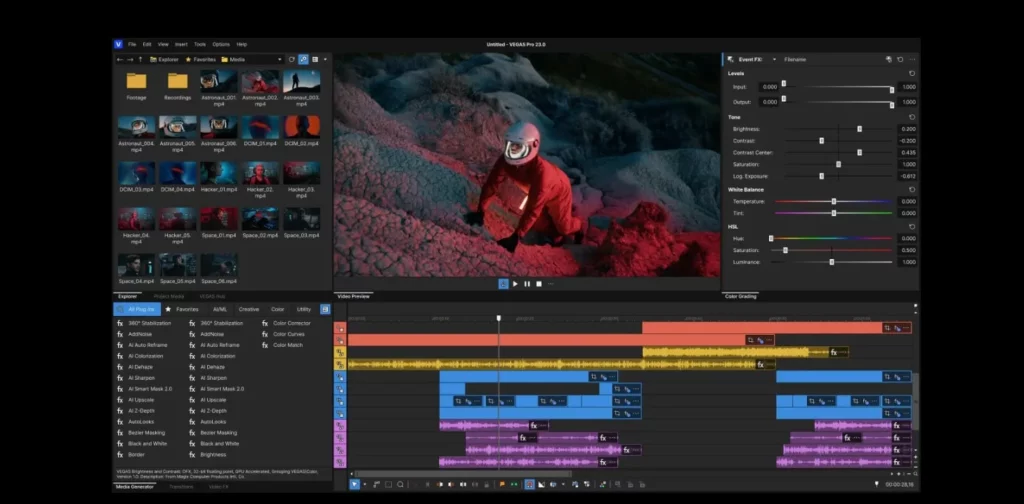Adjust the Brightness slider handle
Viewport: 1024px width, 504px height.
(859, 129)
